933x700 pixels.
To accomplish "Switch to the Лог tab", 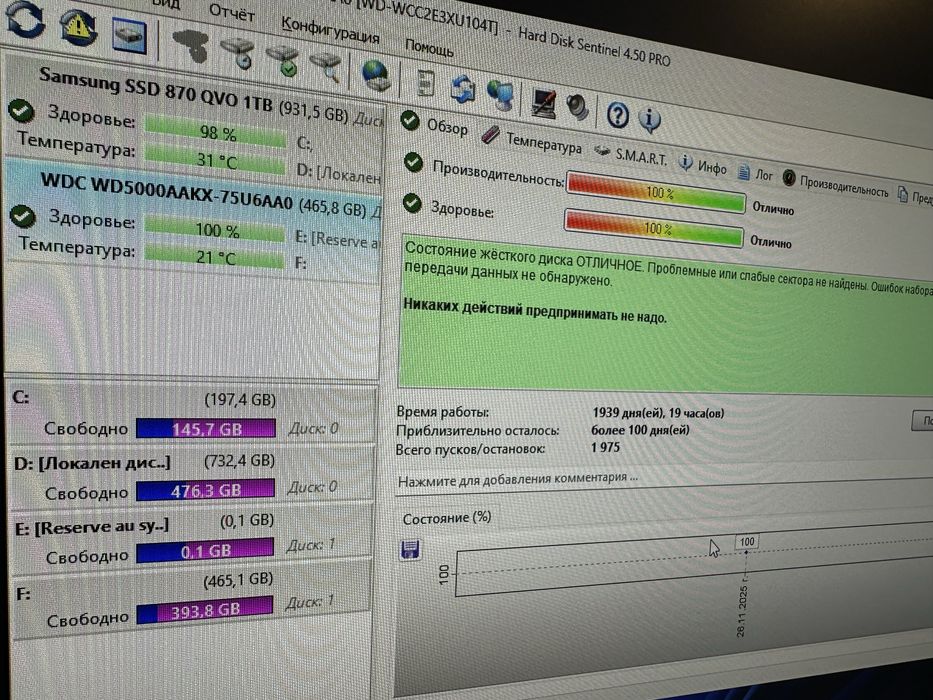I will (755, 174).
